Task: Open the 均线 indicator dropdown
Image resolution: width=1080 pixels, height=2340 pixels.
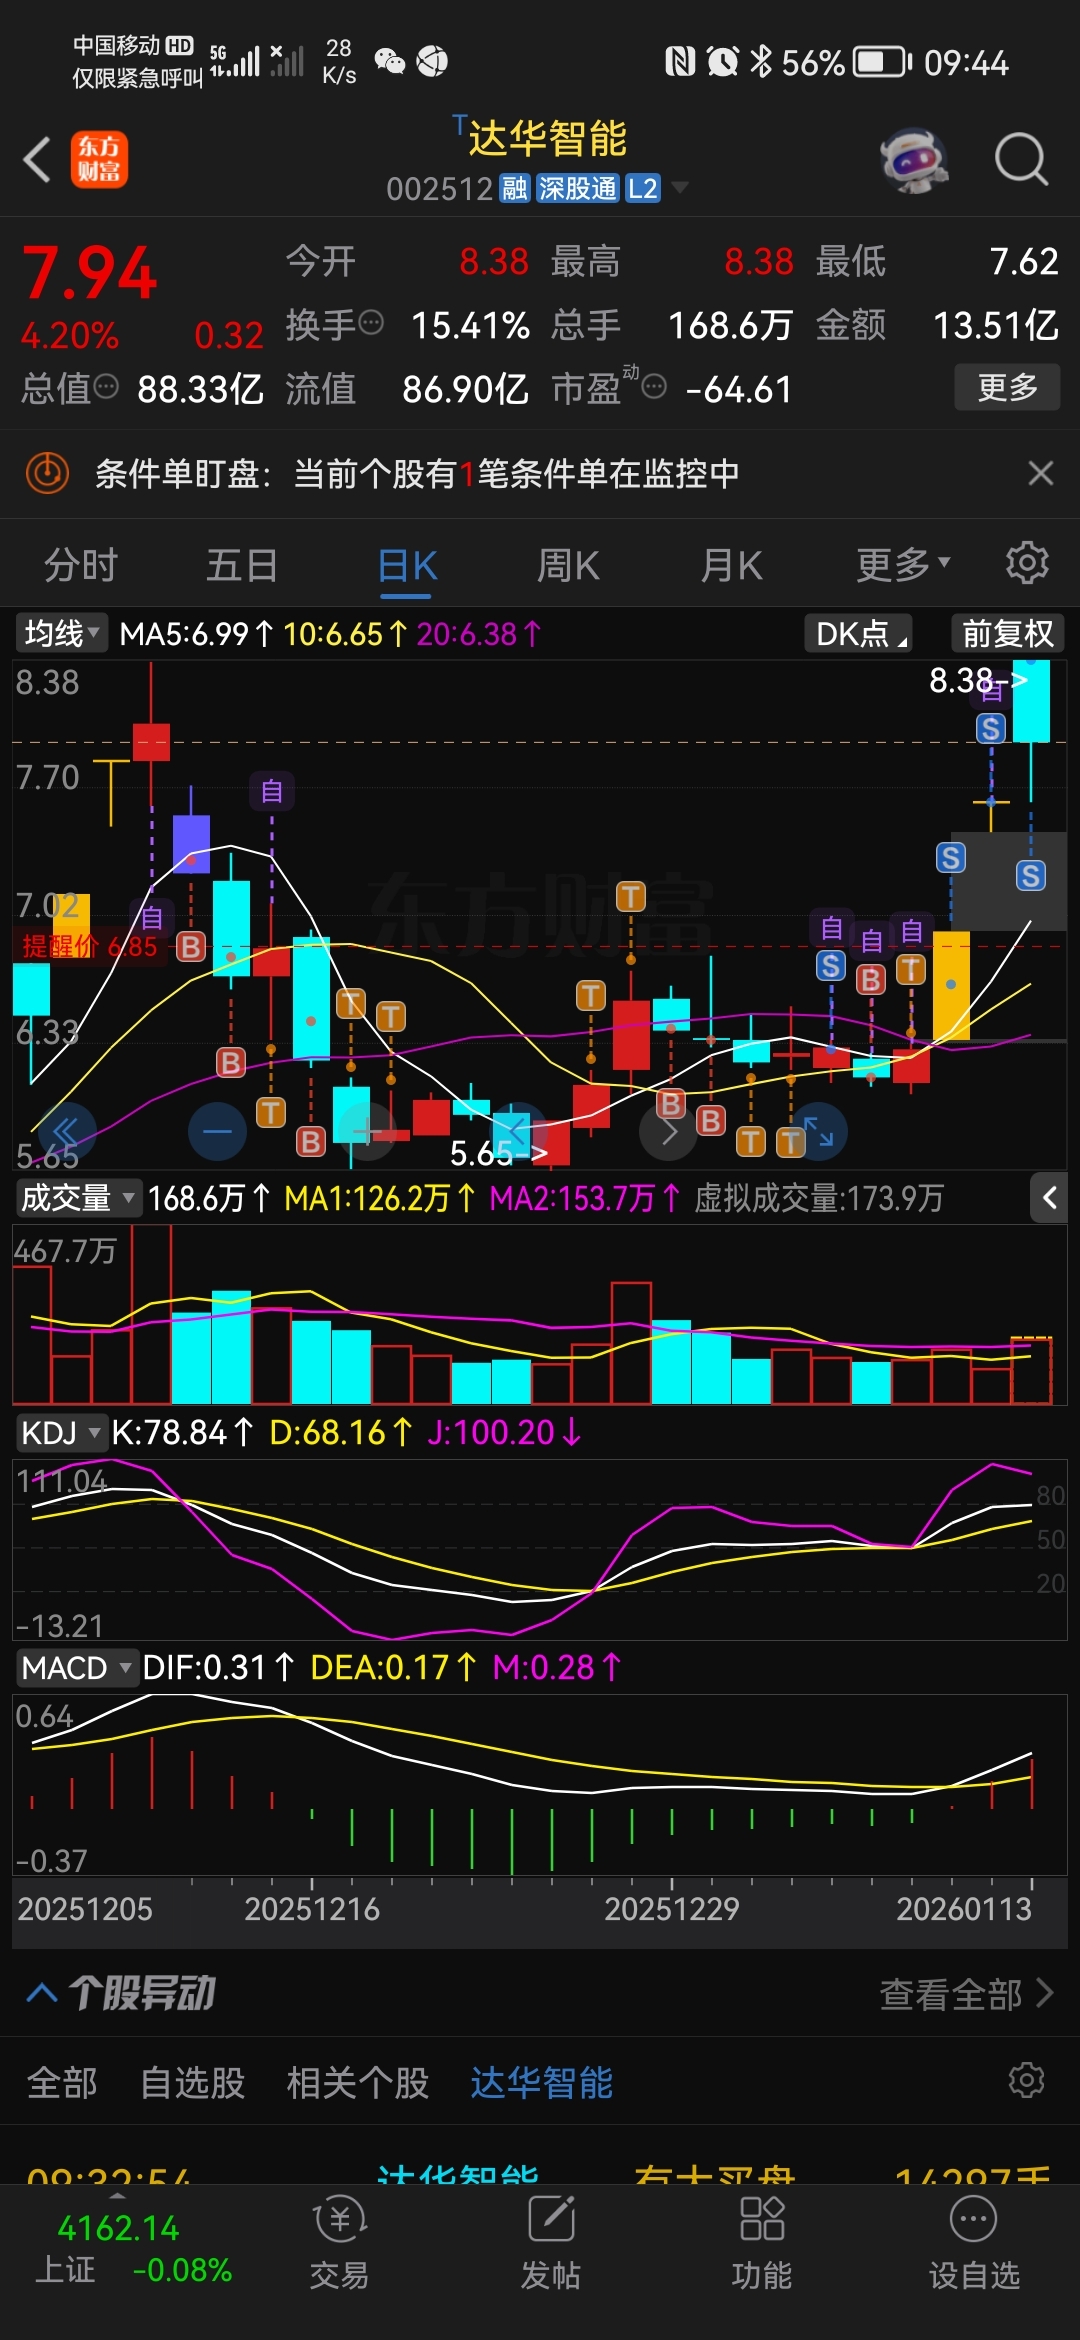Action: [61, 633]
